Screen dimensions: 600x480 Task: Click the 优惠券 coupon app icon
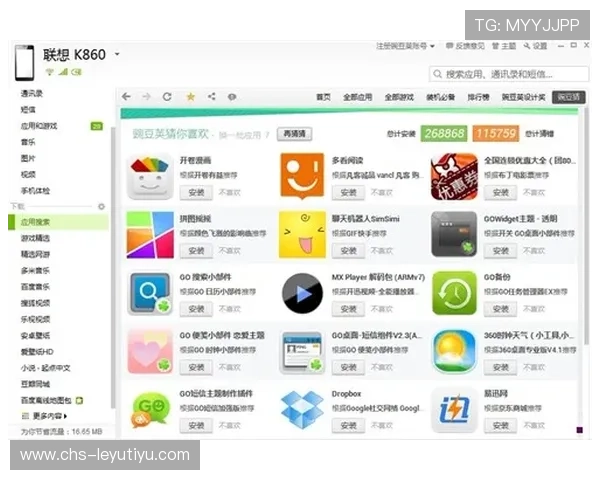[x=454, y=176]
